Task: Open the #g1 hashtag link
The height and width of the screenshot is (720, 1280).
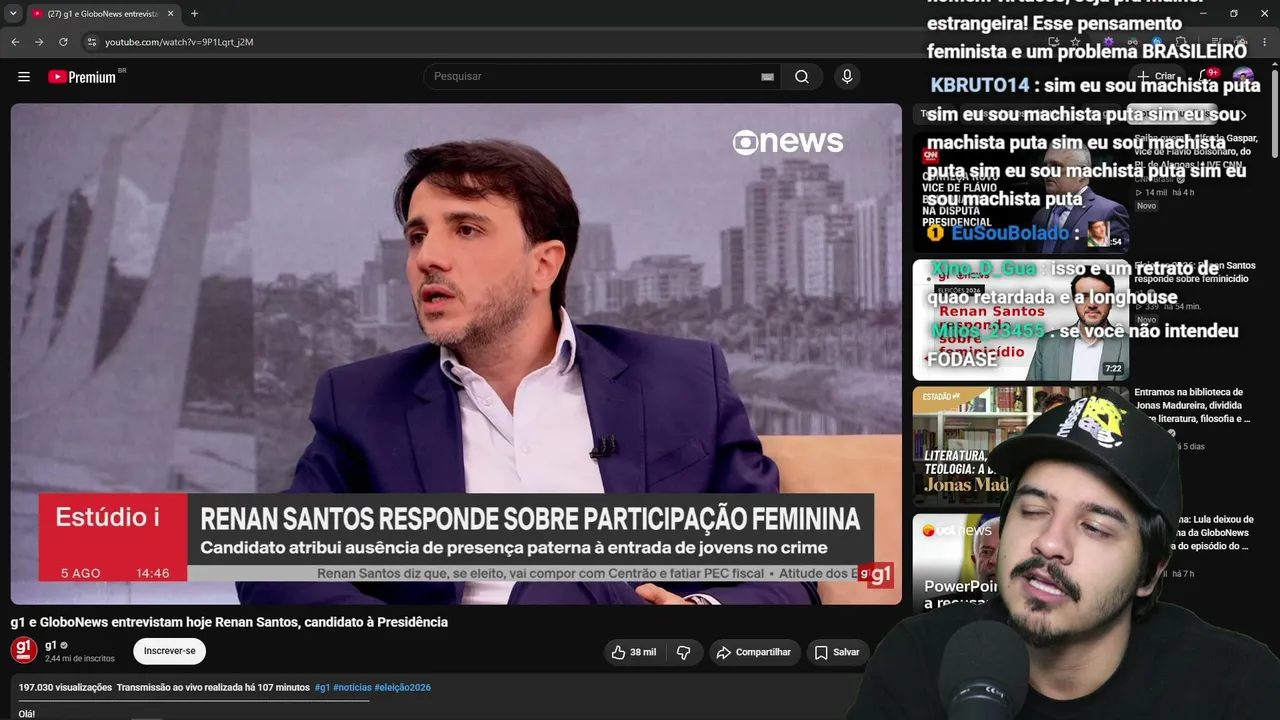Action: 322,687
